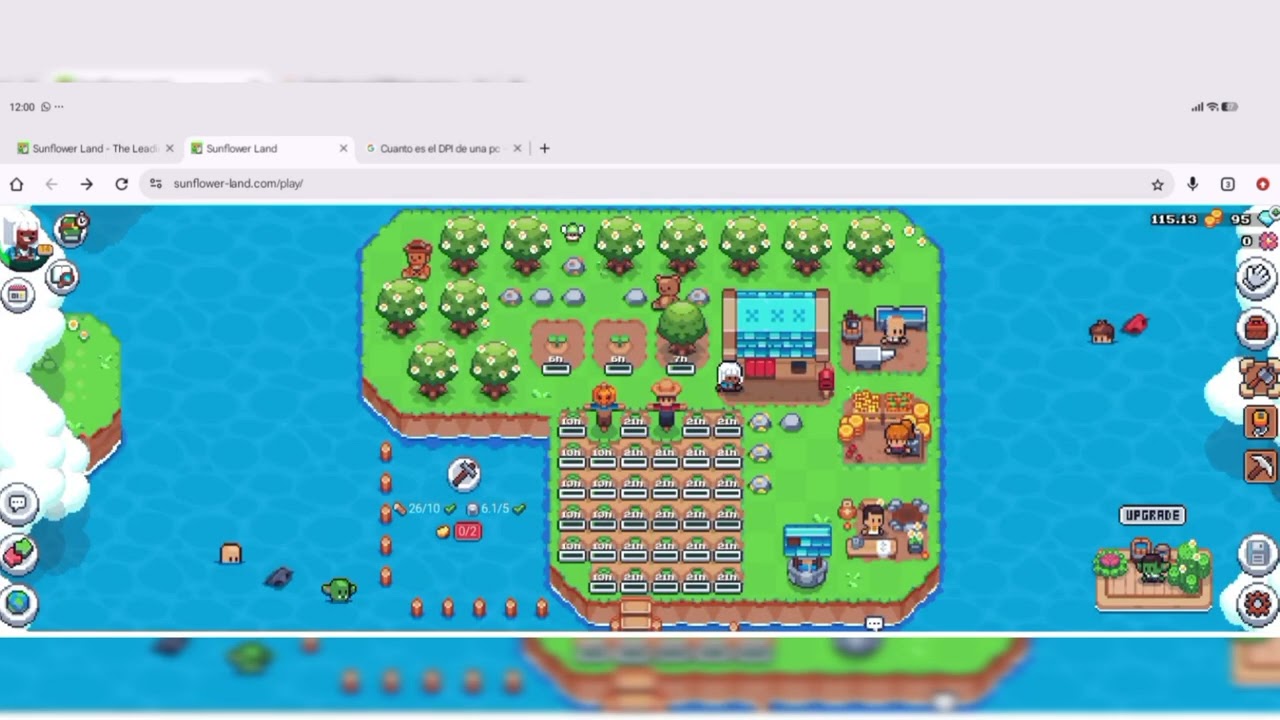Click the brown teddy bear near the stones

click(x=666, y=291)
